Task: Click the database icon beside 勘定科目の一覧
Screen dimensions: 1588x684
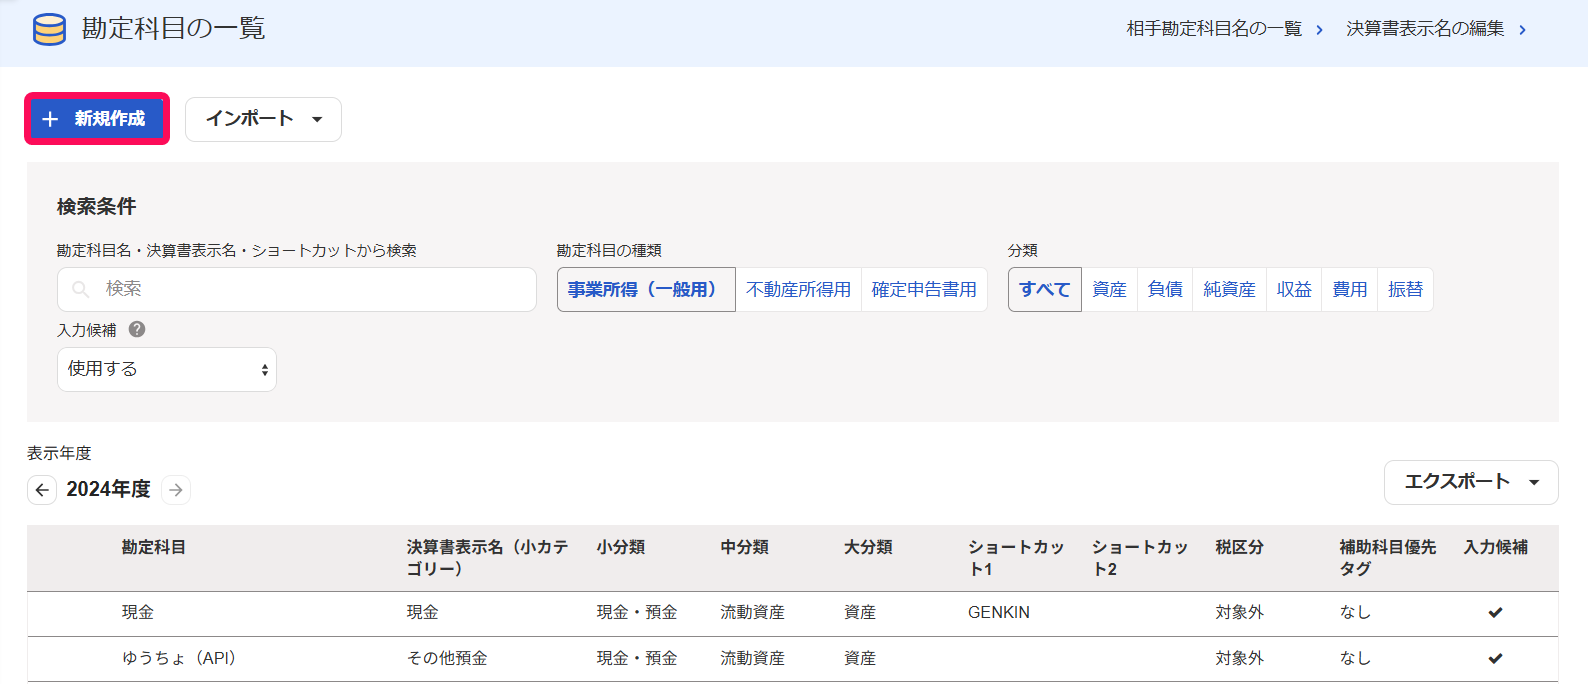Action: [x=49, y=30]
